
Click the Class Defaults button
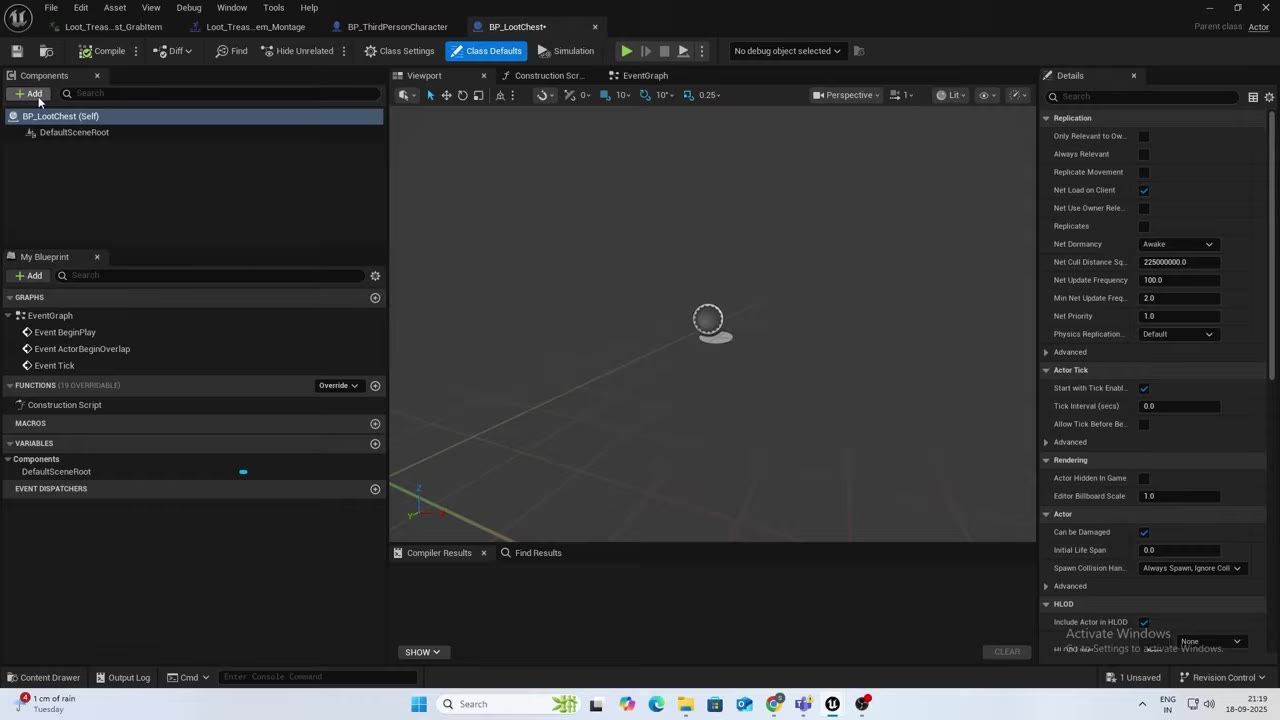pyautogui.click(x=486, y=51)
